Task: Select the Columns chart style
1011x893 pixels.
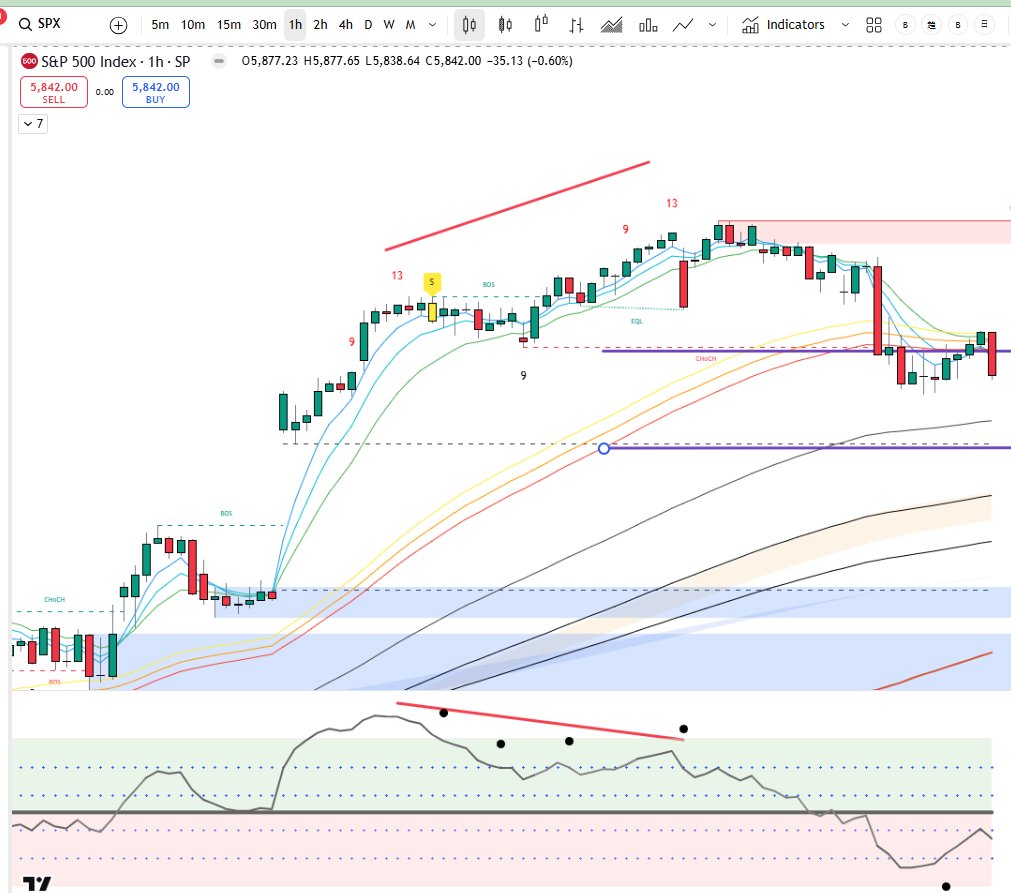Action: coord(648,25)
